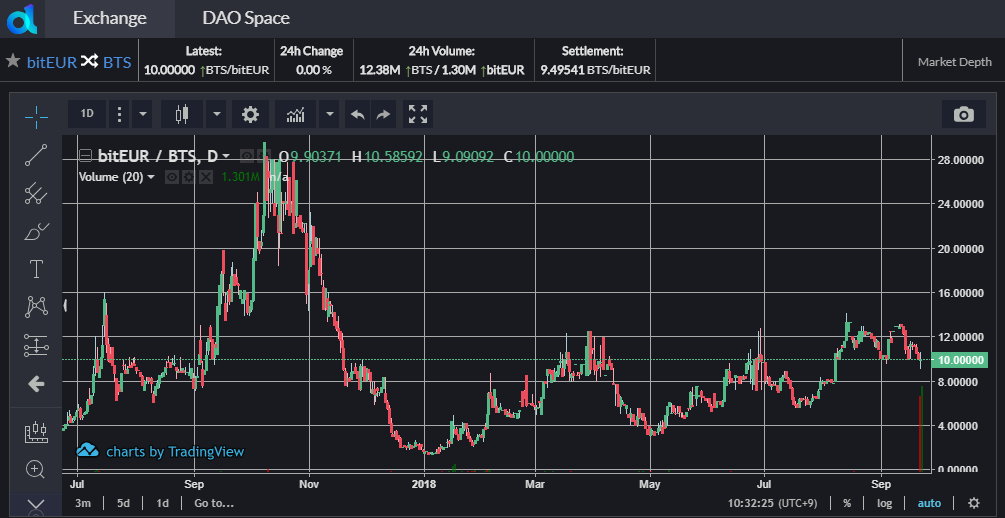Take a chart snapshot with camera icon
Image resolution: width=1005 pixels, height=518 pixels.
(963, 114)
